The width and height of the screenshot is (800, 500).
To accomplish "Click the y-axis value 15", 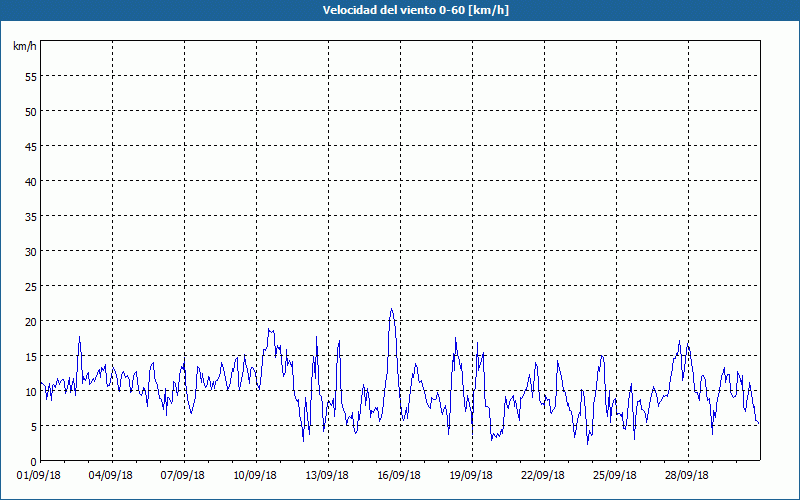I will pyautogui.click(x=31, y=357).
